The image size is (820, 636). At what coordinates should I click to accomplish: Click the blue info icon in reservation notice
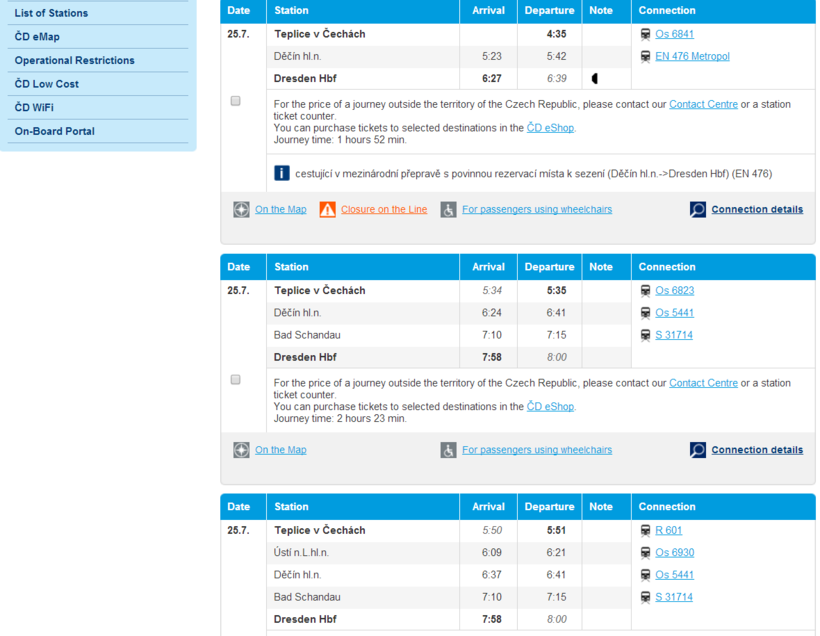point(282,173)
